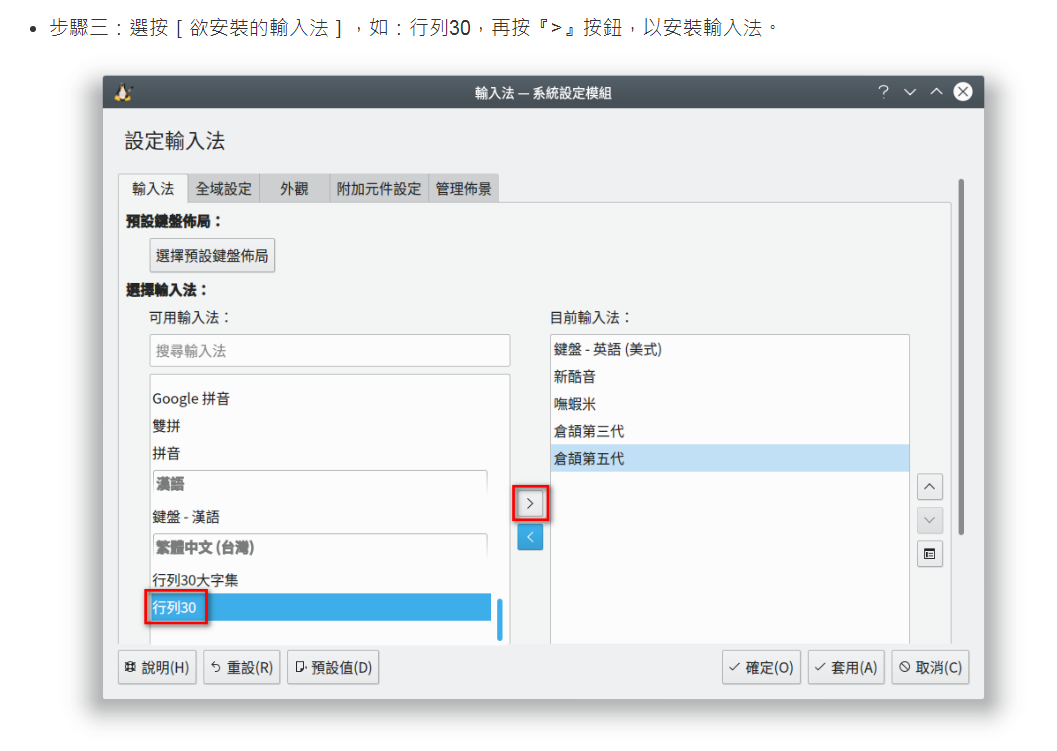Click the dialog's right vertical scrollbar
This screenshot has height=751, width=1057.
(961, 357)
